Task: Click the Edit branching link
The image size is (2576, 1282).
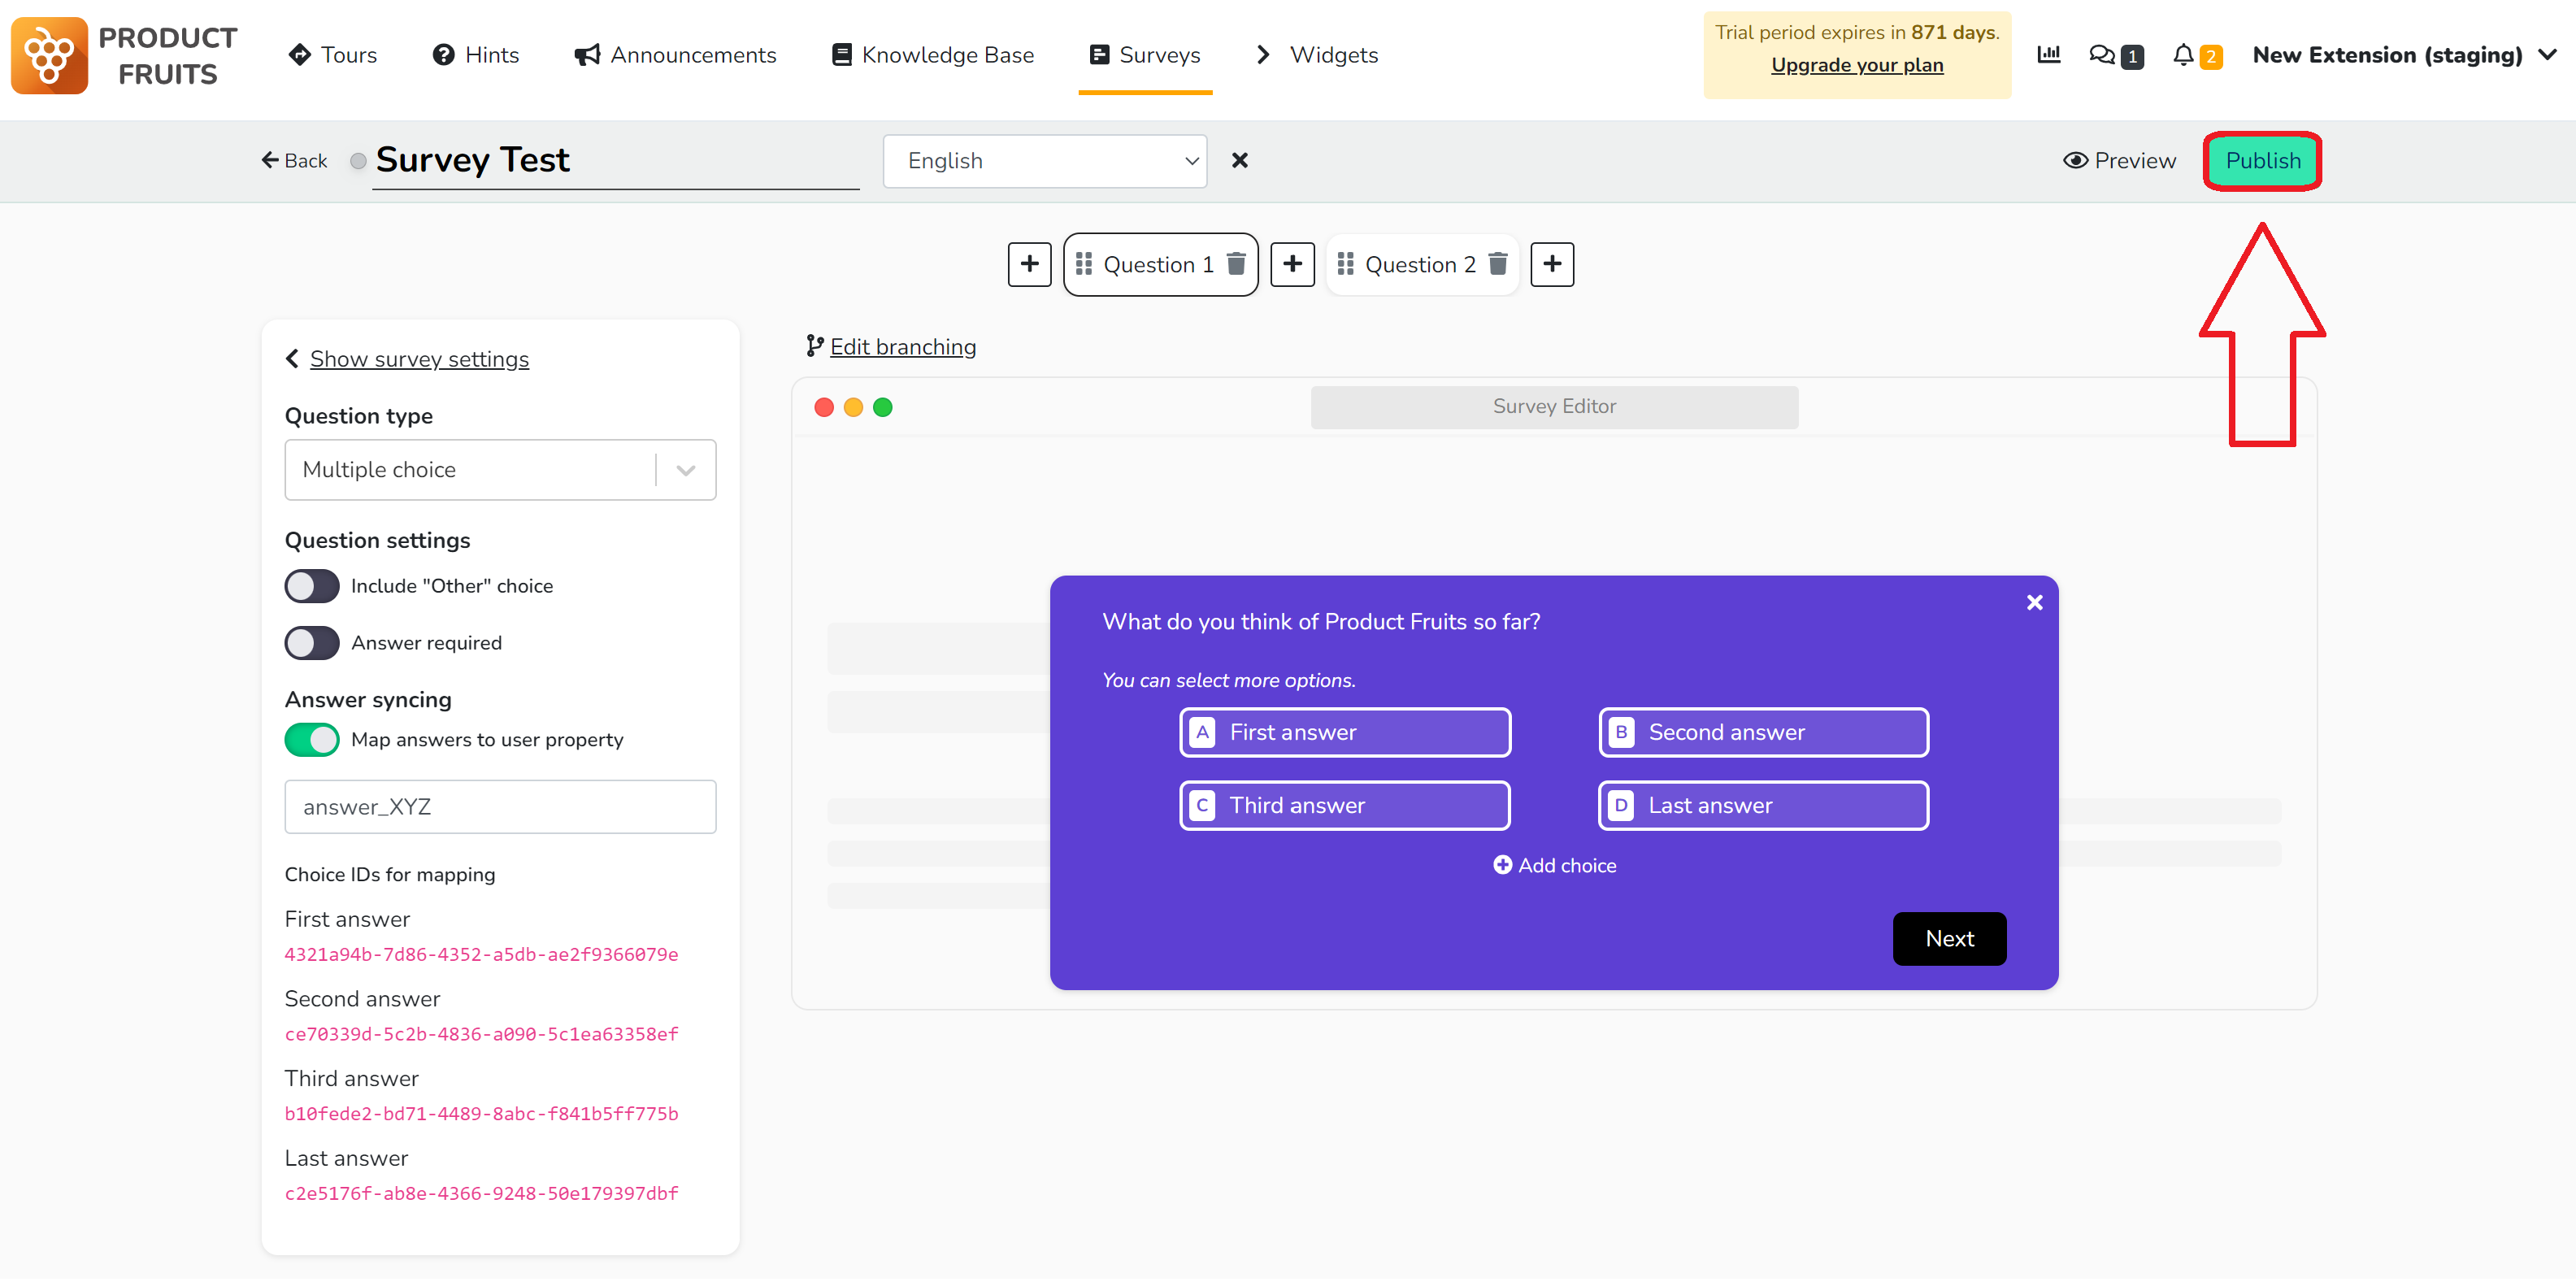Action: (903, 347)
